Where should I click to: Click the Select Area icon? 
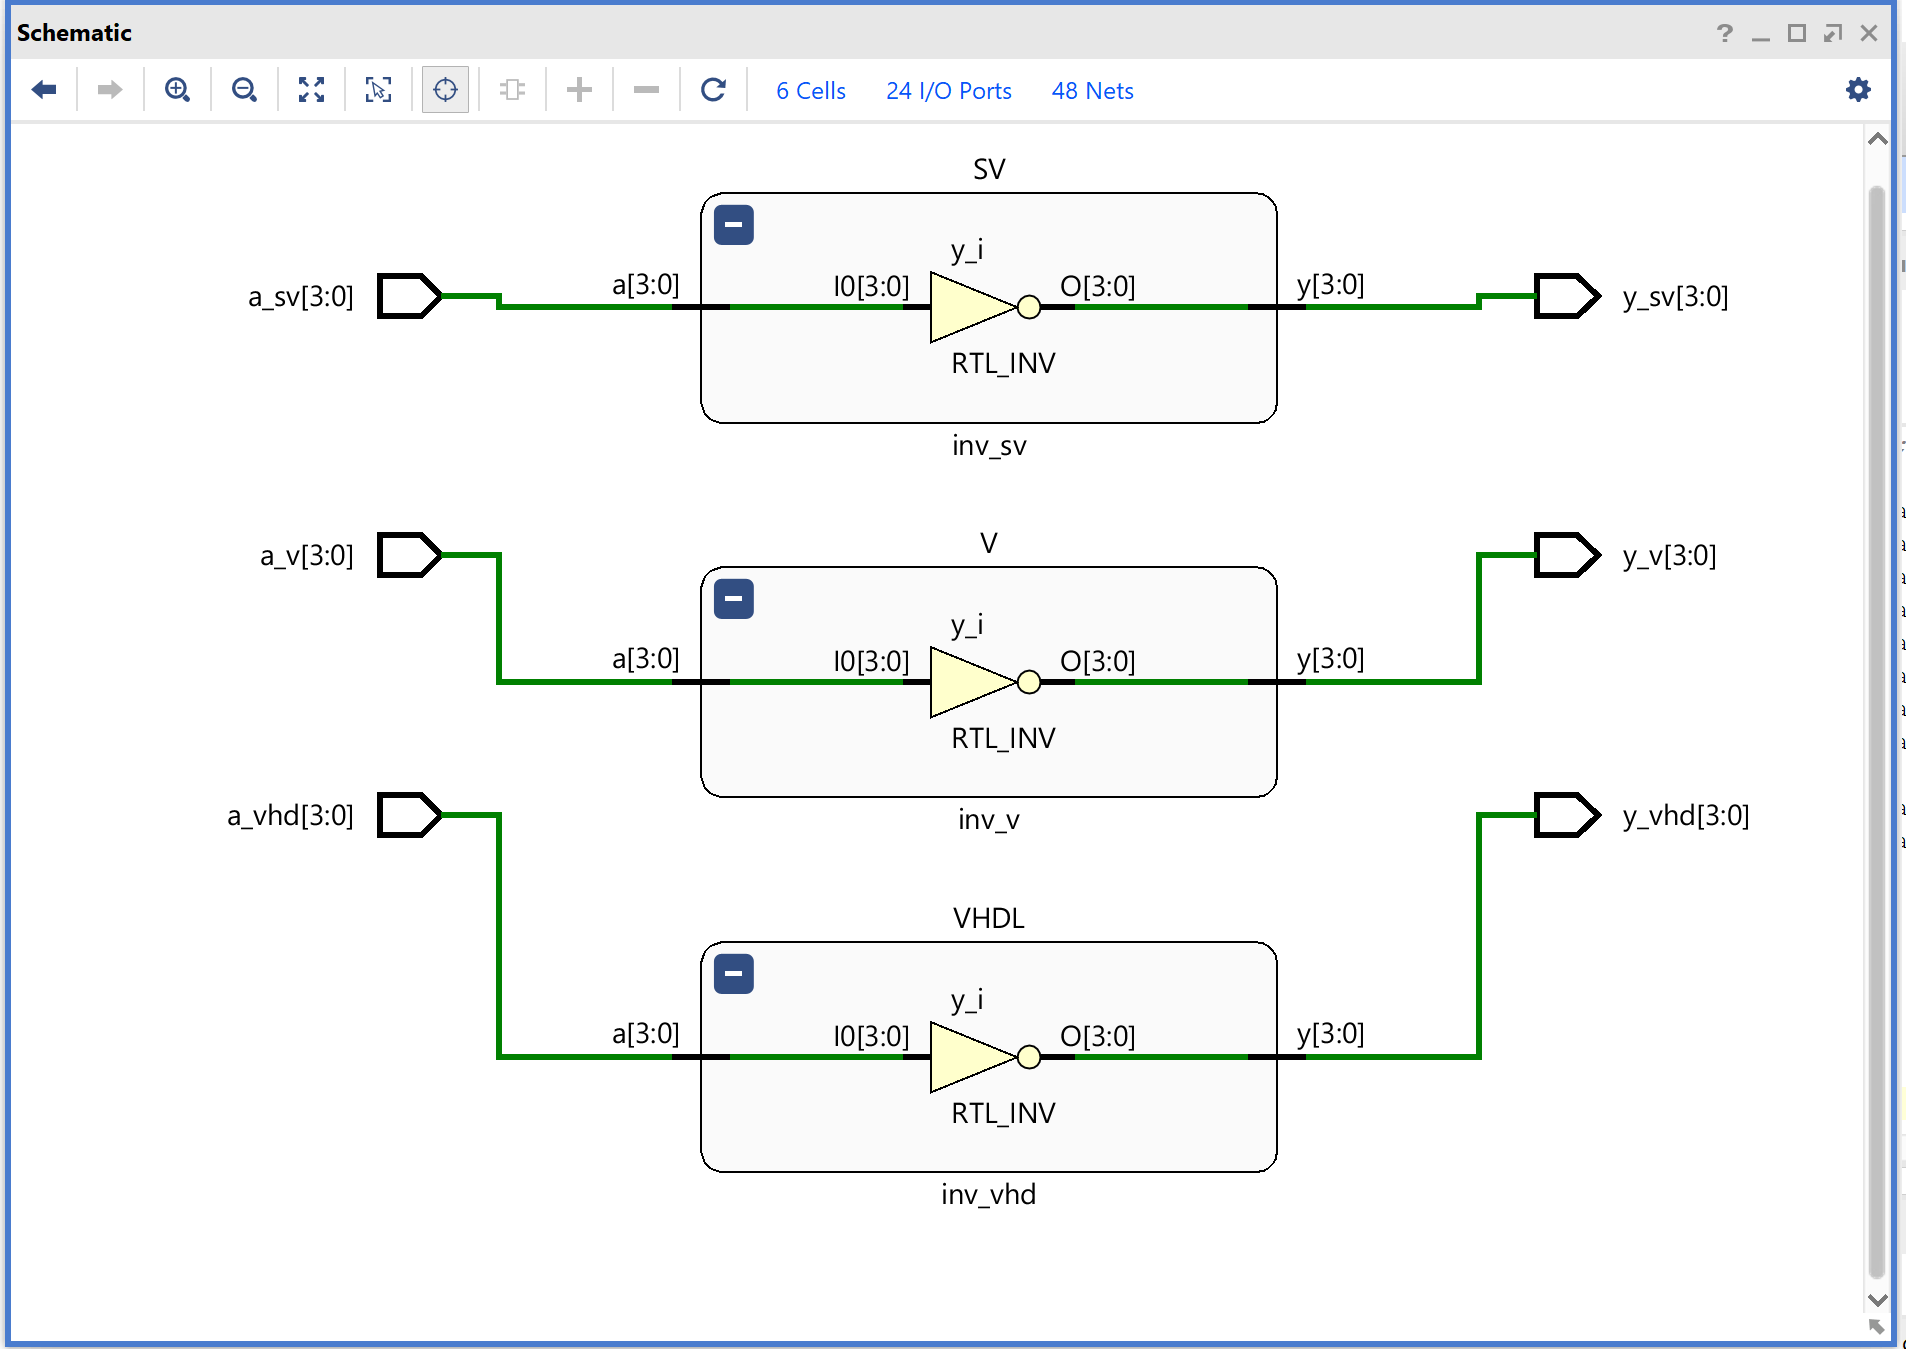click(x=378, y=90)
